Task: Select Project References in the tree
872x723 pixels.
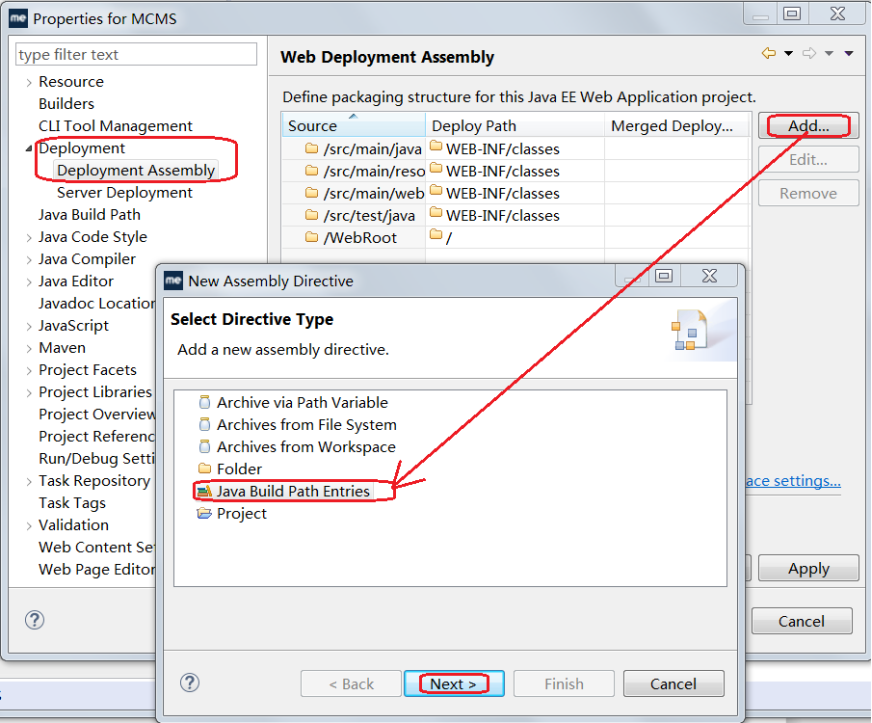Action: click(97, 437)
